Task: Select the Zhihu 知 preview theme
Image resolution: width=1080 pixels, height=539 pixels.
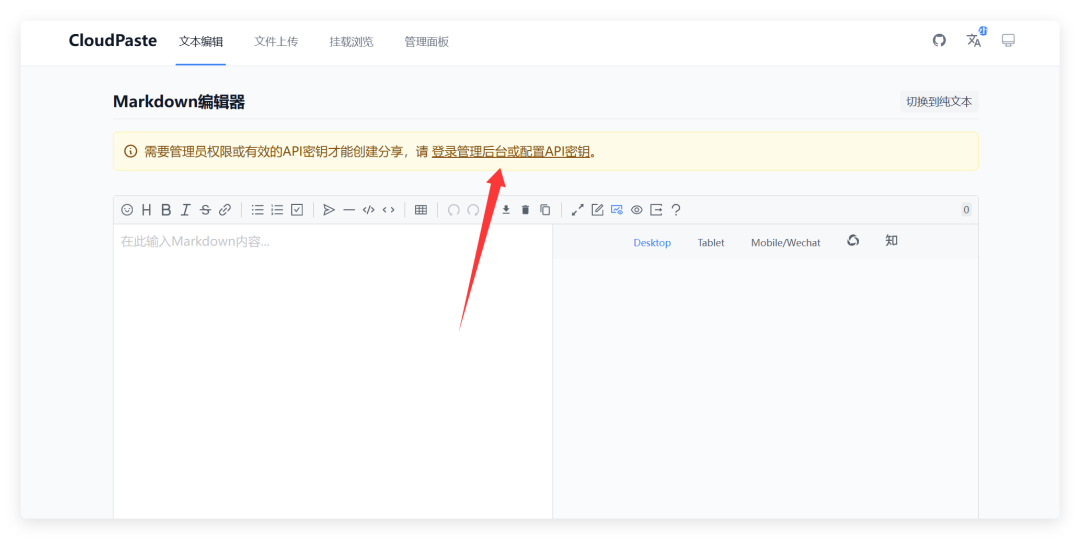Action: [891, 240]
